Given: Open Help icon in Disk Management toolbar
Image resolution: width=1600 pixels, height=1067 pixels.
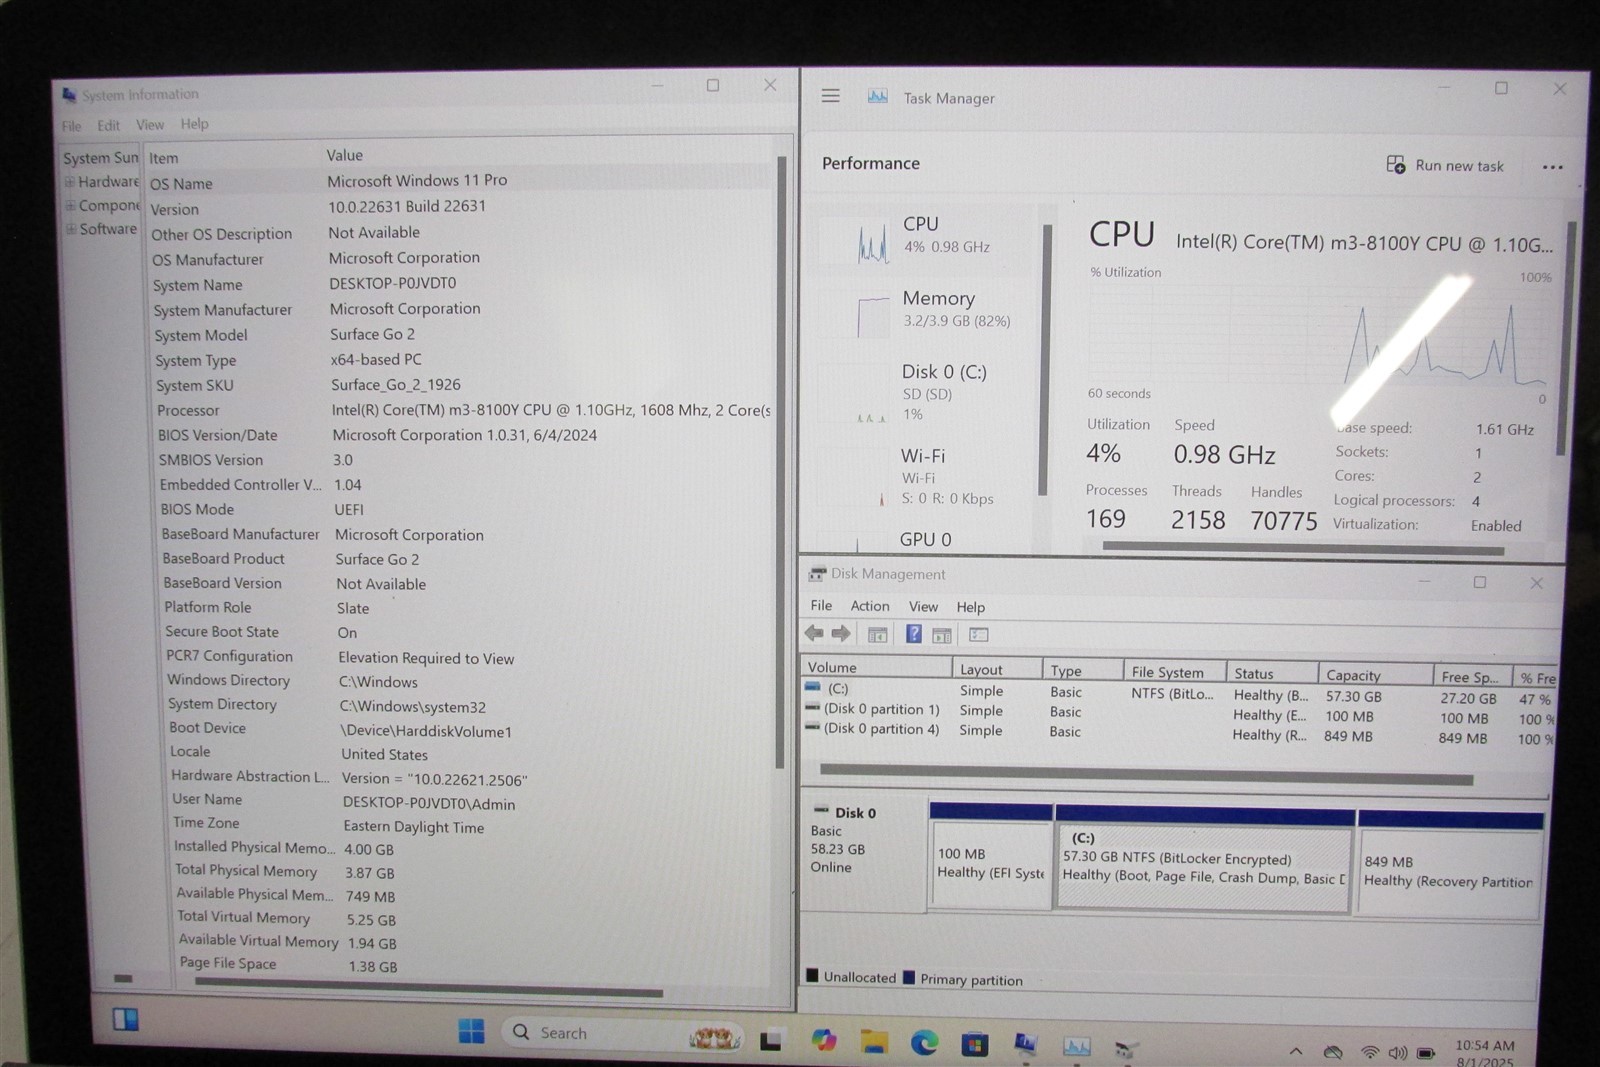Looking at the screenshot, I should (913, 634).
